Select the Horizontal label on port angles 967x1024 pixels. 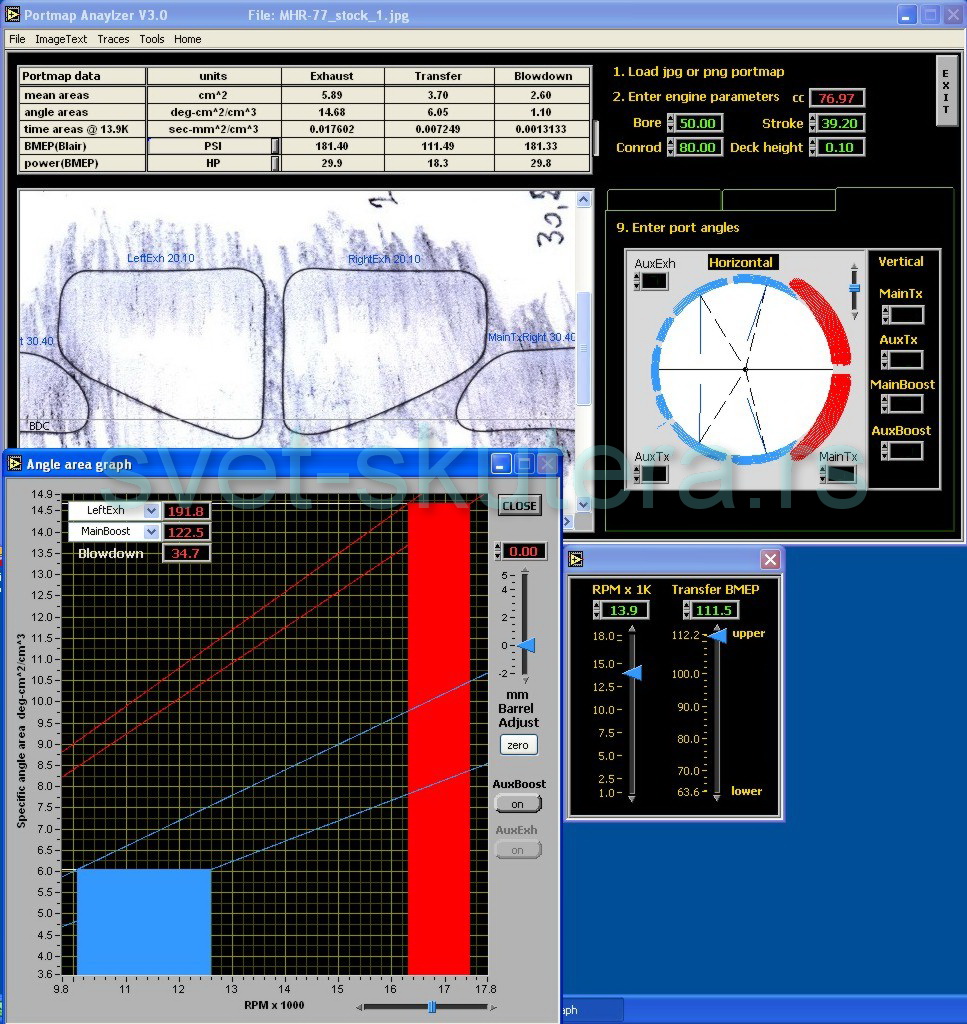pos(741,263)
